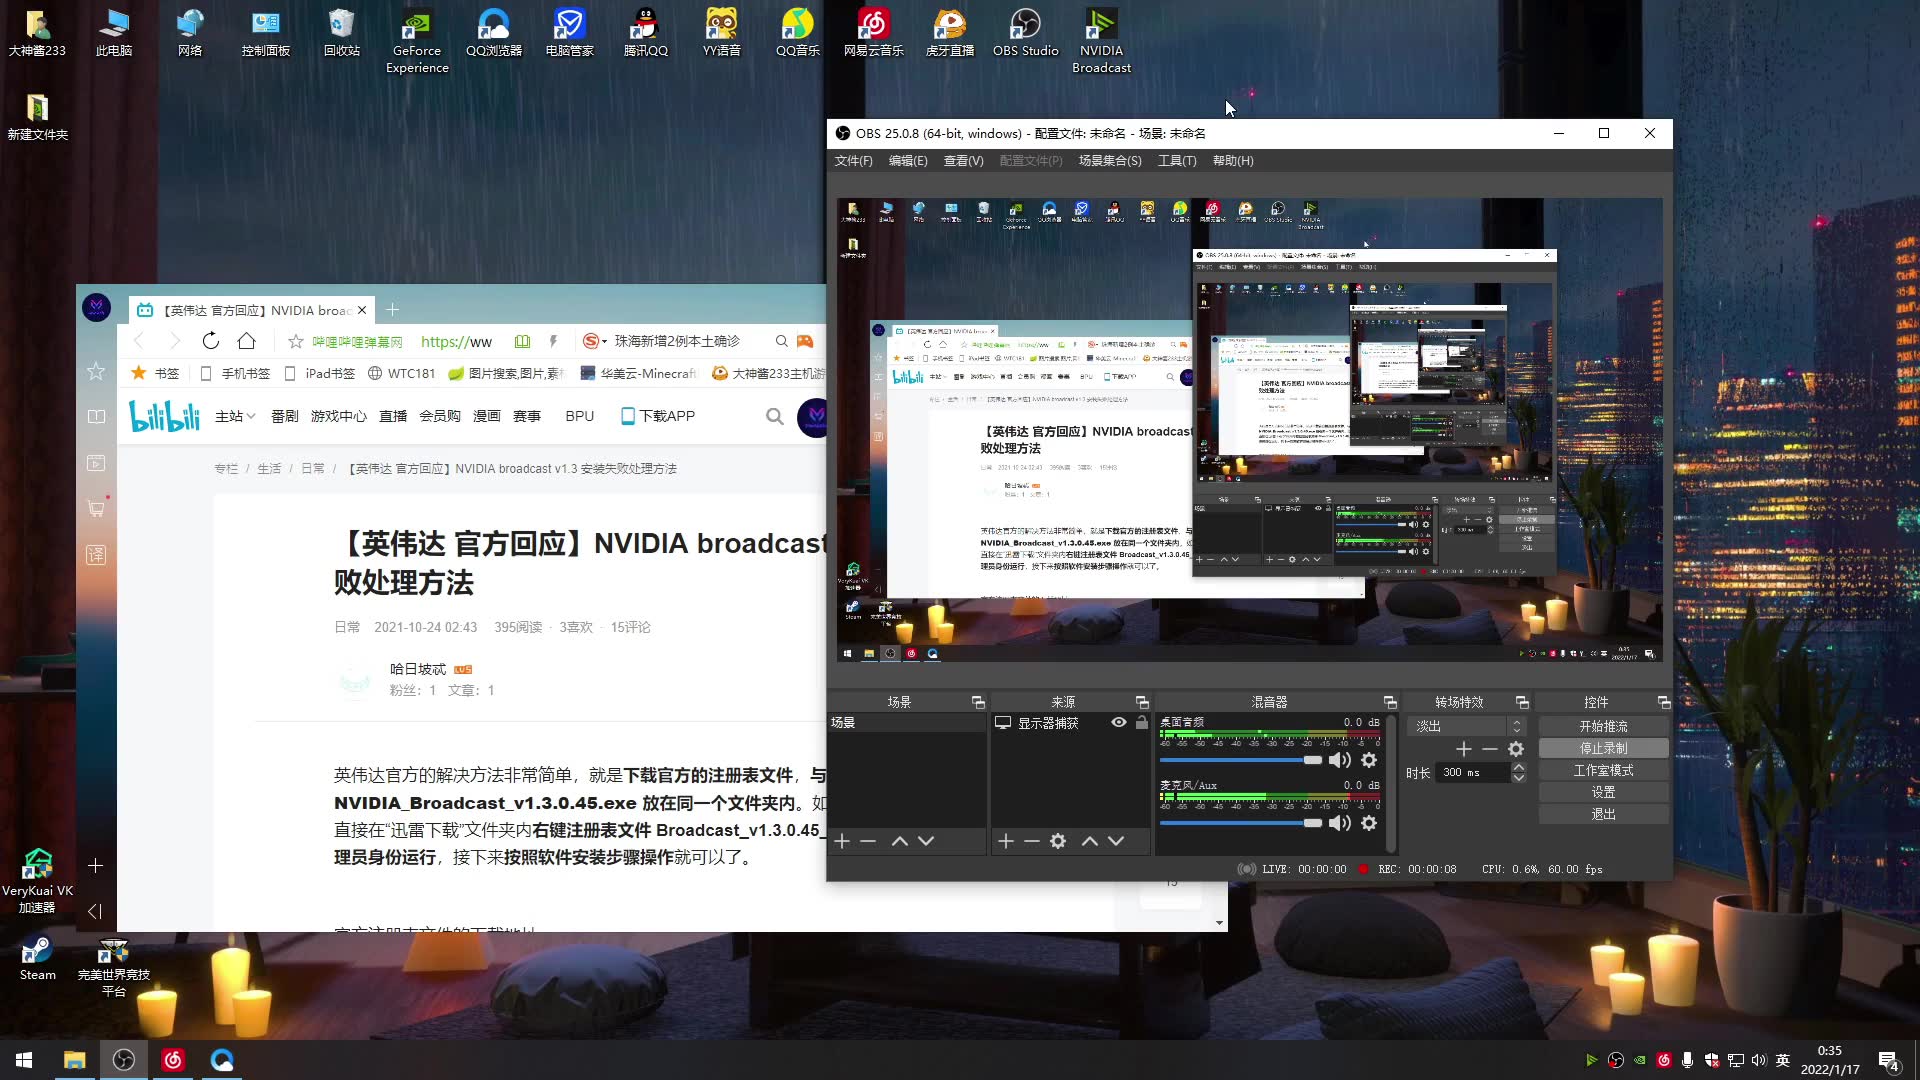Mute the 麦克风/Aux speaker icon
Screen dimensions: 1920x1080
click(1340, 823)
